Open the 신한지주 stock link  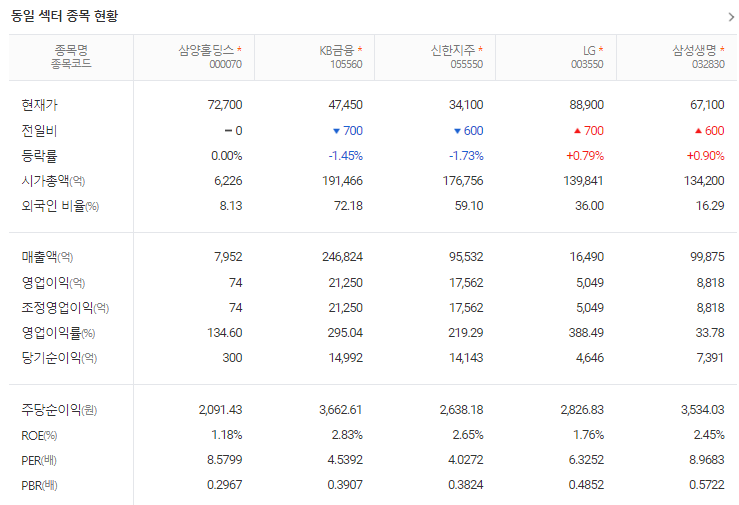point(453,50)
